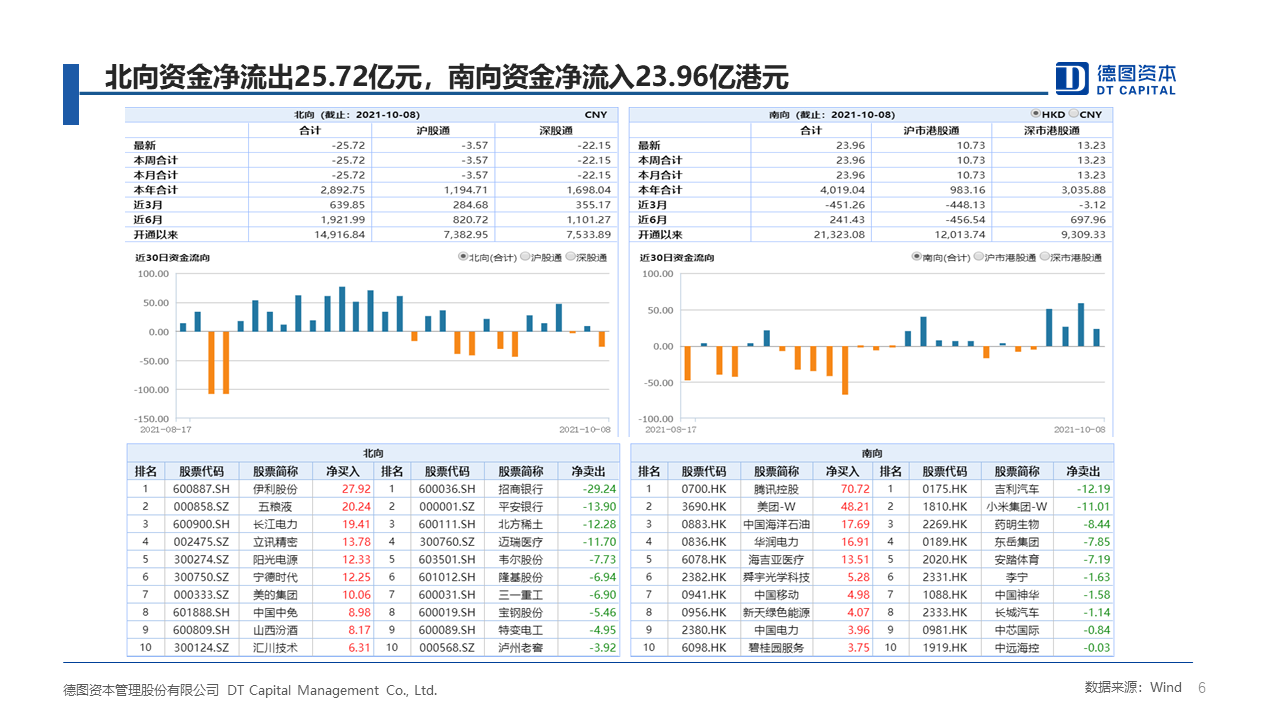Choose the 北向(合计) chart radio option
Image resolution: width=1280 pixels, height=720 pixels.
coord(463,257)
